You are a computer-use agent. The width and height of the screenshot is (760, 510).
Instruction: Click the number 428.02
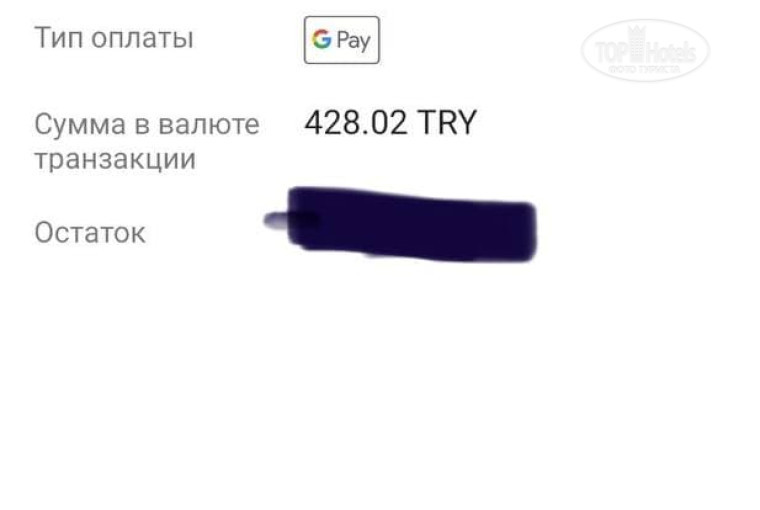[356, 122]
